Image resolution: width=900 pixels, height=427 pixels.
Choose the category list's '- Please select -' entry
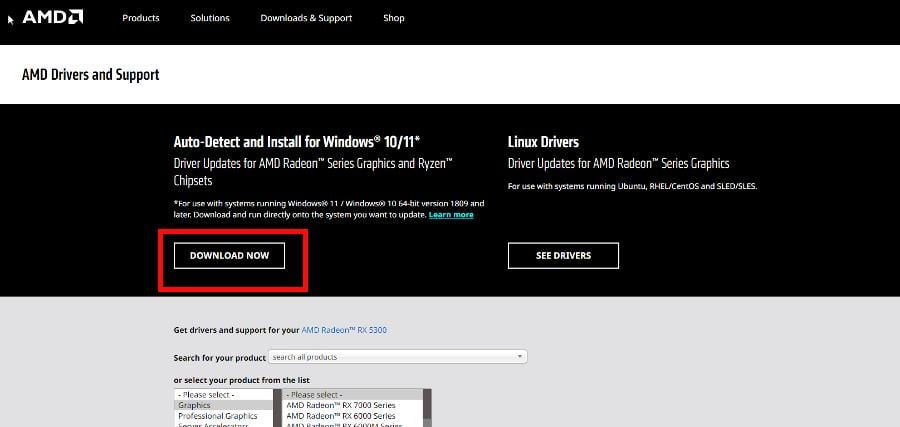224,395
